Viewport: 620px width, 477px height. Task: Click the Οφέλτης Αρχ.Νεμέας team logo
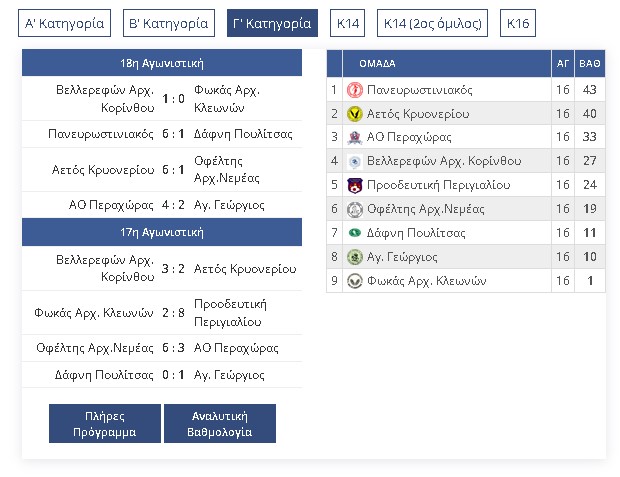coord(354,209)
